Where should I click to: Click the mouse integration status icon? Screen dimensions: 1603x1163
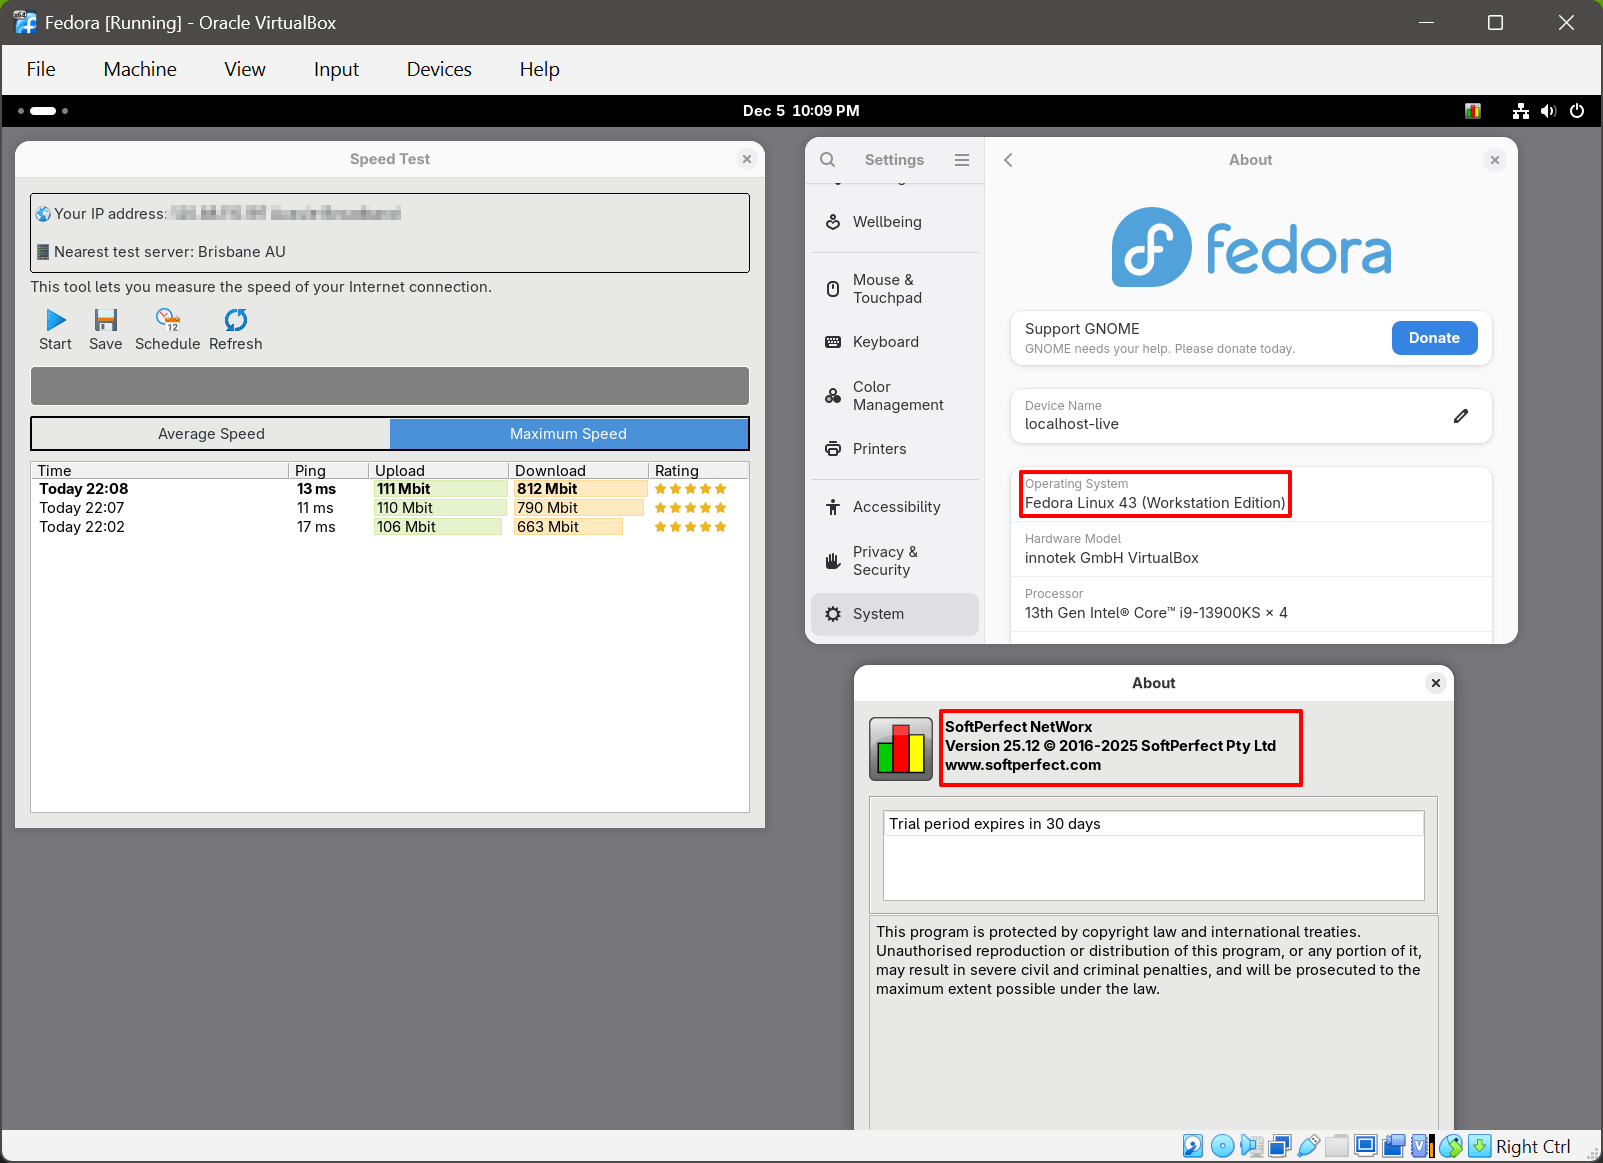point(1451,1146)
